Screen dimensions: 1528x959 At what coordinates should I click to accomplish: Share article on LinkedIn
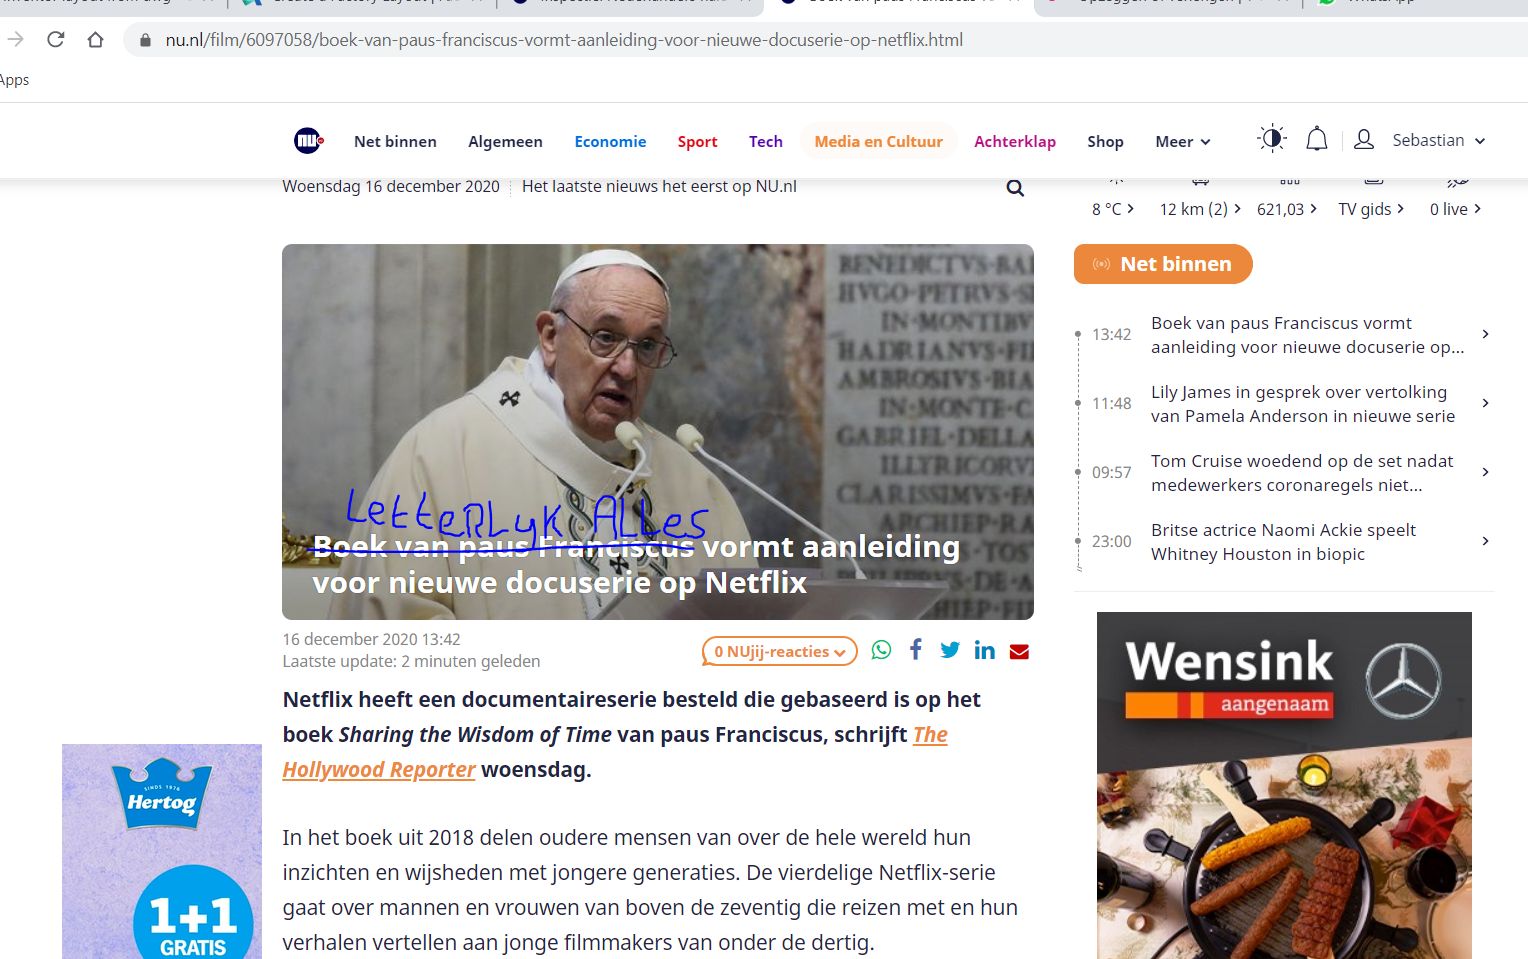pos(985,651)
